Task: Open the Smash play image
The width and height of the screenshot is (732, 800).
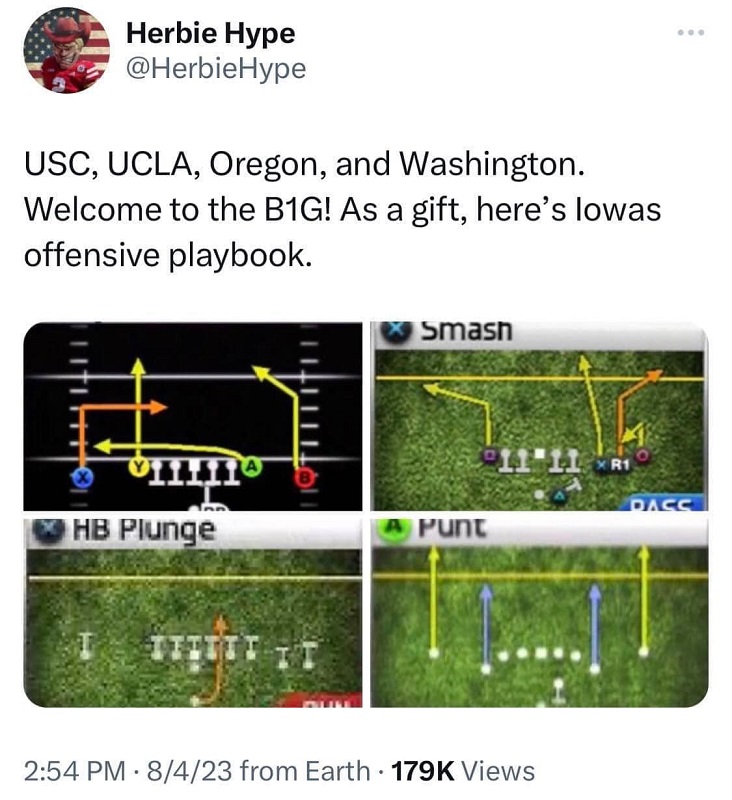Action: pyautogui.click(x=539, y=416)
